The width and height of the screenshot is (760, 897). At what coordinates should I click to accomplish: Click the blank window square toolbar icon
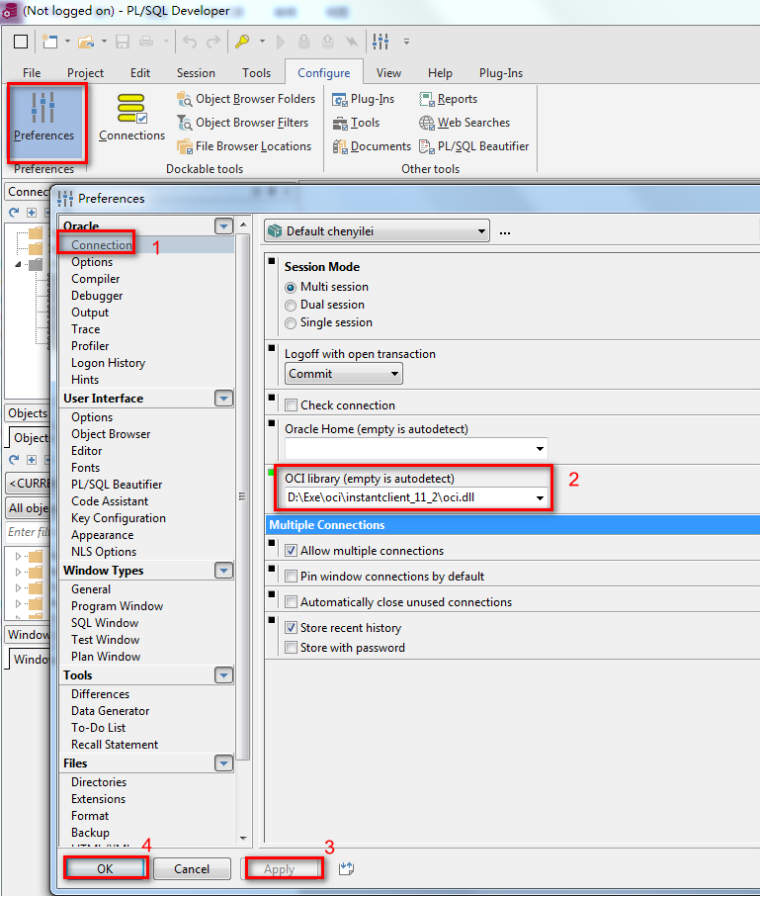(21, 42)
